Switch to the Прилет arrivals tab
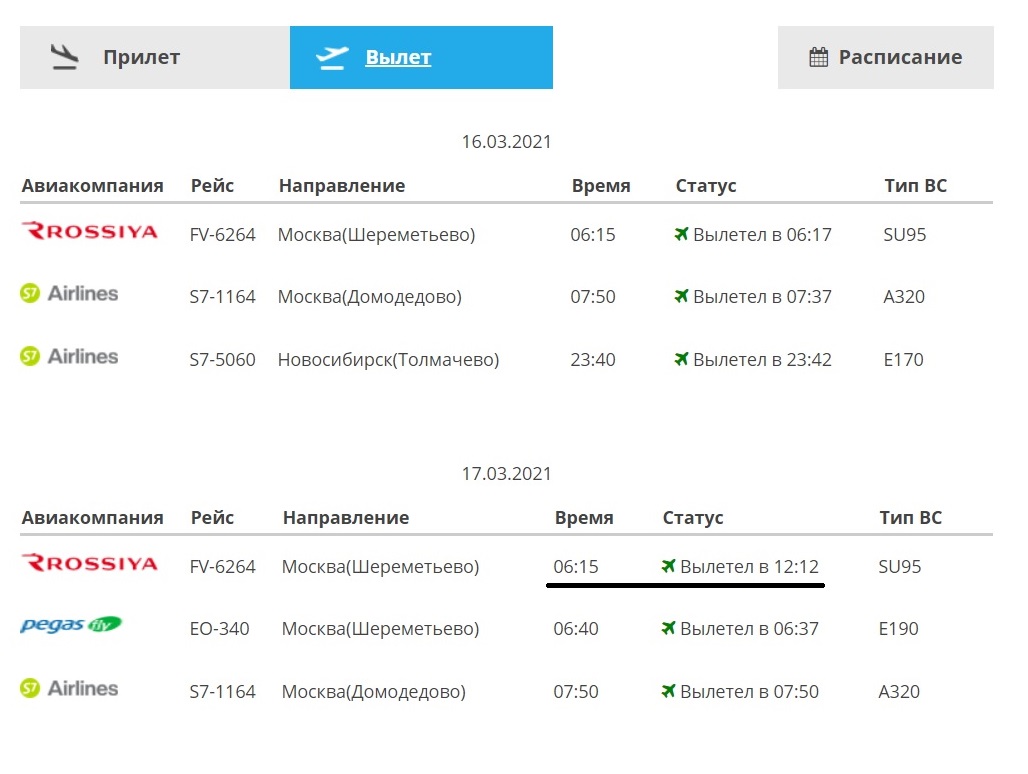Screen dimensions: 1028x774 (x=155, y=58)
